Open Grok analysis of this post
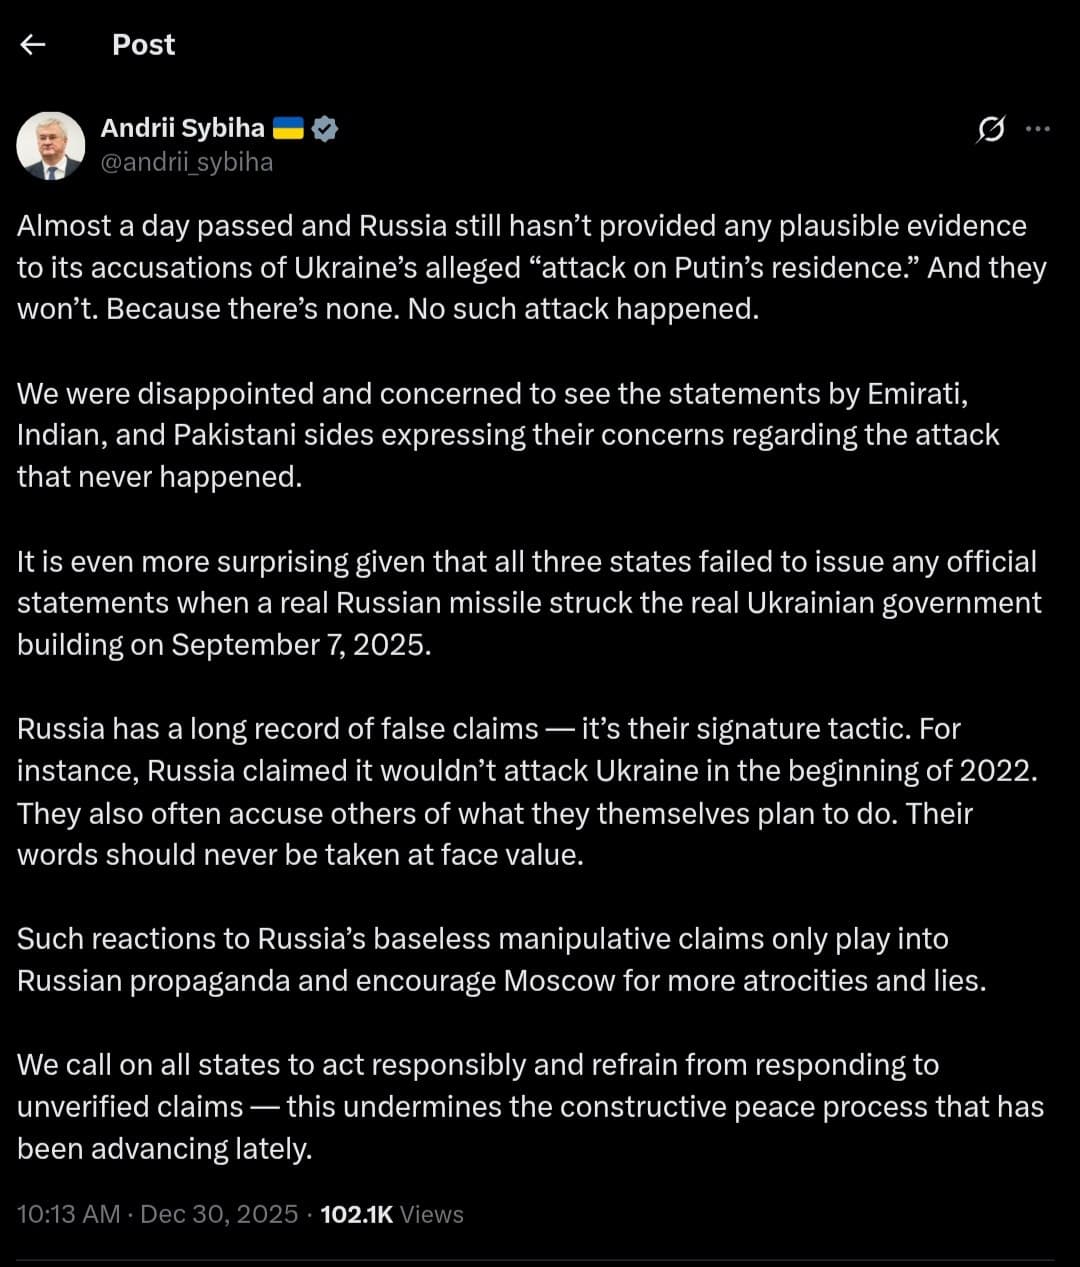1080x1267 pixels. [x=990, y=128]
